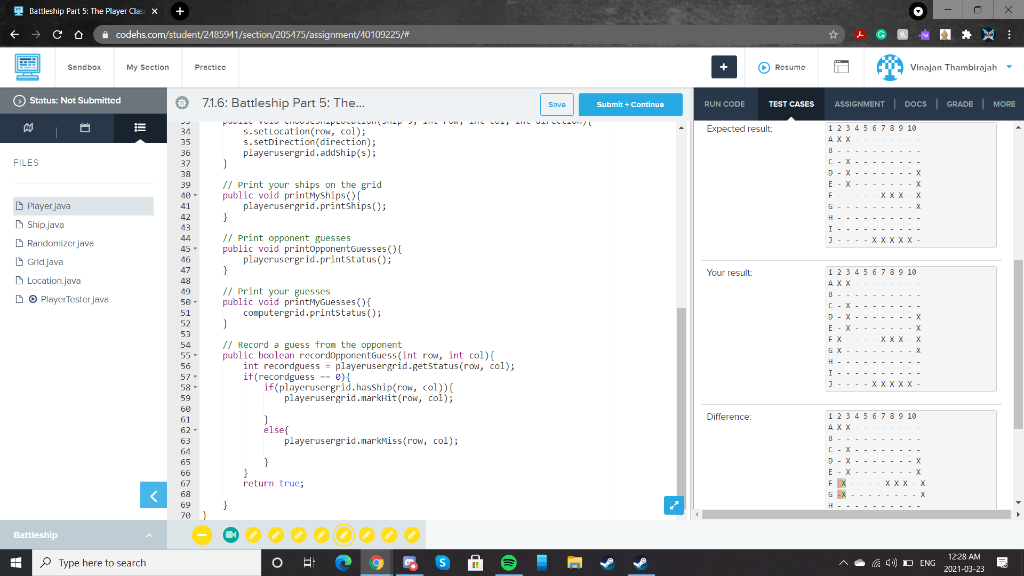This screenshot has width=1024, height=576.
Task: Click the window layout icon near Resume
Action: (841, 67)
